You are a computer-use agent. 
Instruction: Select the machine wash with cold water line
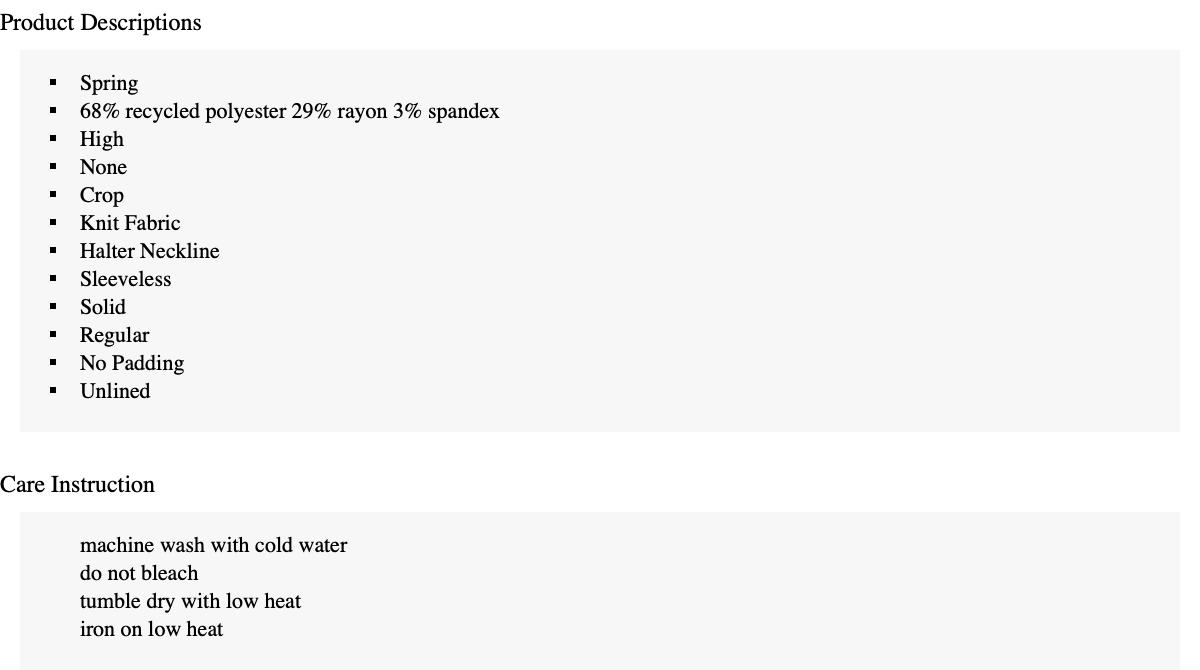(213, 545)
